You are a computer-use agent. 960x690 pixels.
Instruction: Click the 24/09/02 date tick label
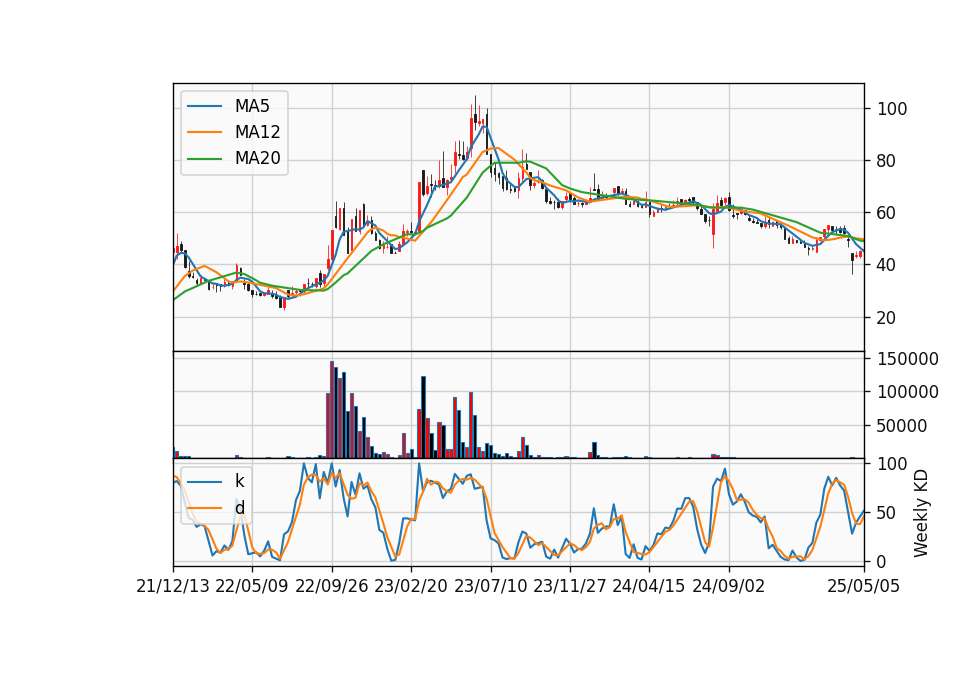pos(729,586)
